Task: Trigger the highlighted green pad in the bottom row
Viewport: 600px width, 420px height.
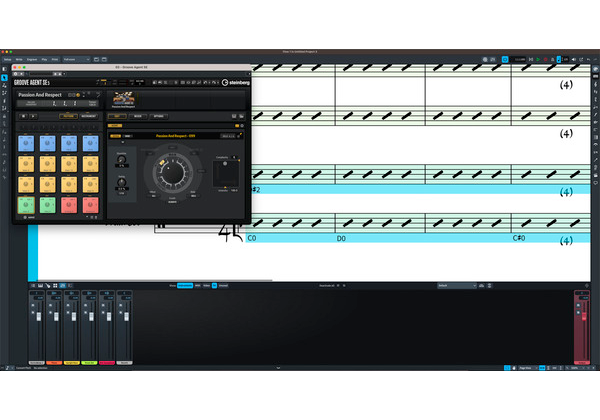Action: click(x=26, y=205)
